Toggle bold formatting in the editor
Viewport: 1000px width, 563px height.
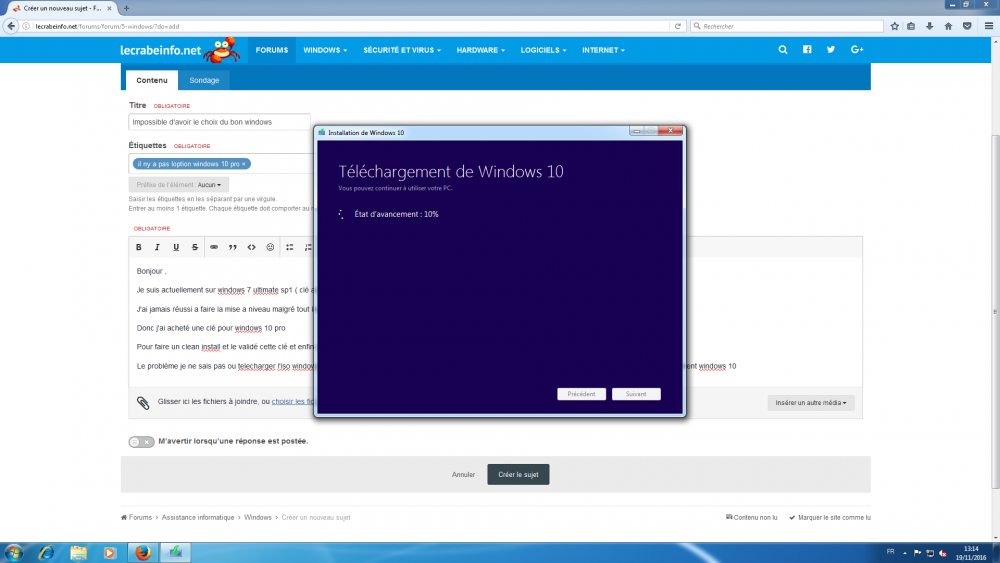coord(139,247)
